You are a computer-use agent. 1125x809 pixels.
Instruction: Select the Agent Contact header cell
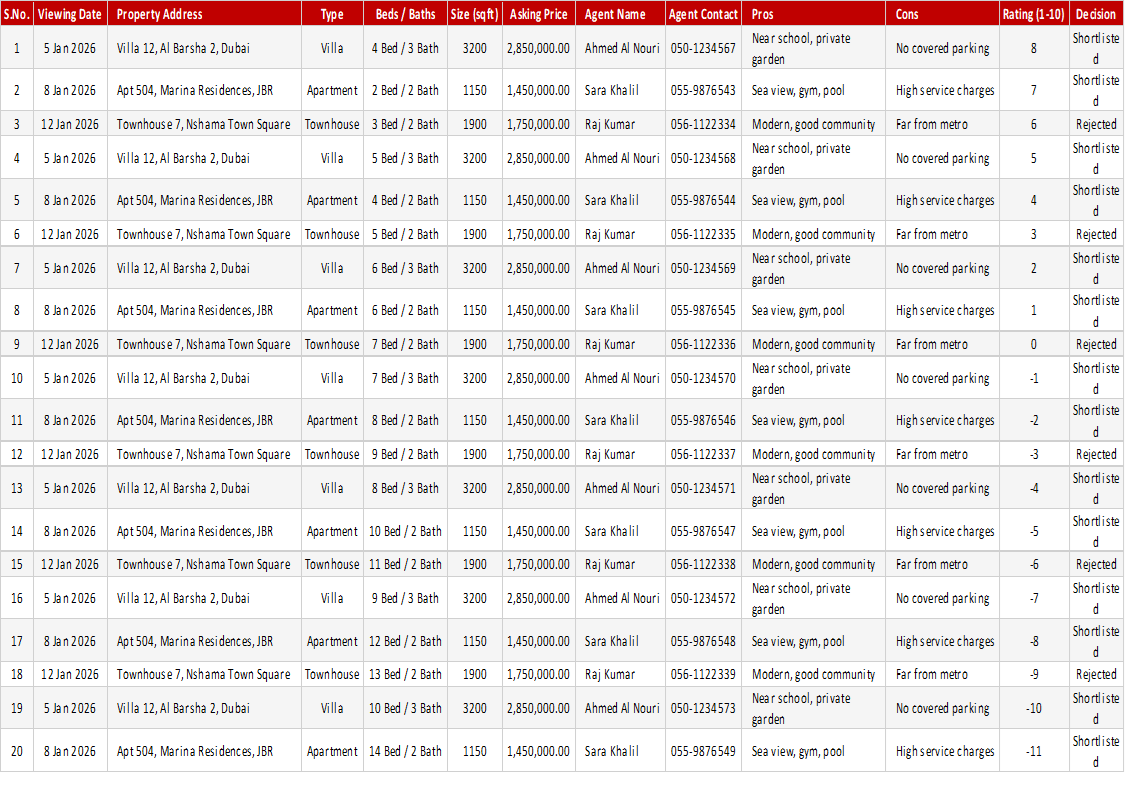pos(703,14)
